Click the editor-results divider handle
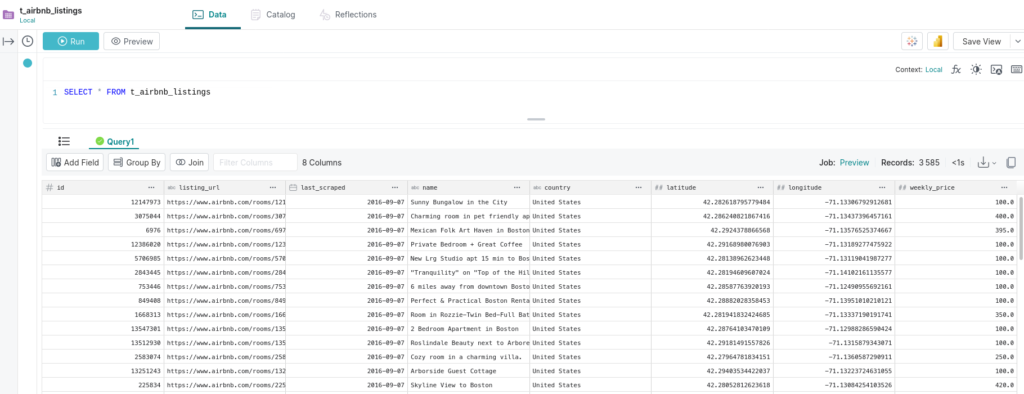Image resolution: width=1024 pixels, height=394 pixels. point(536,120)
